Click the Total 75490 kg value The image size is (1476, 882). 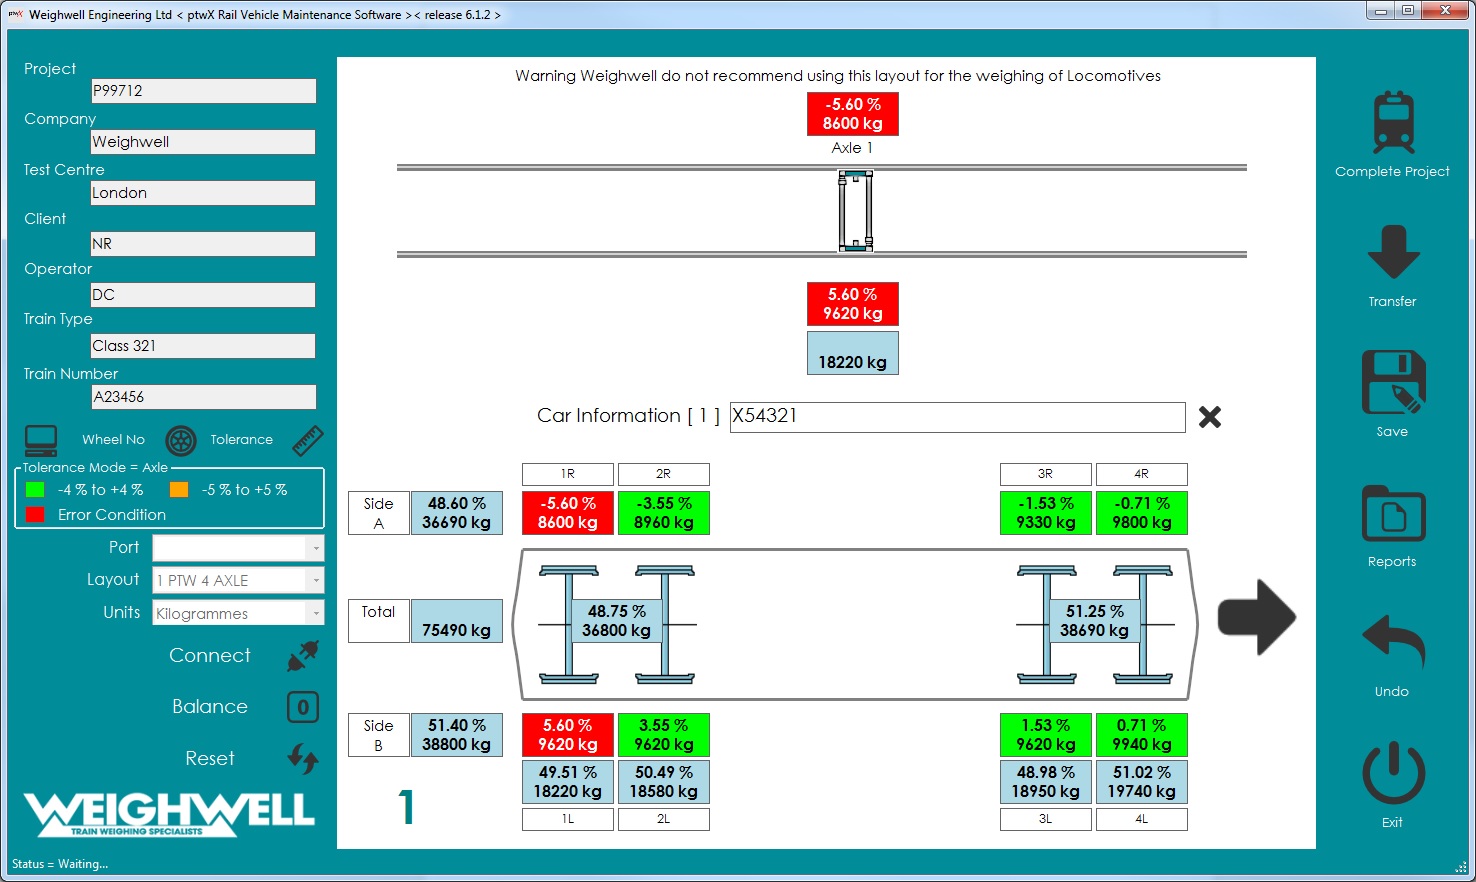(457, 621)
